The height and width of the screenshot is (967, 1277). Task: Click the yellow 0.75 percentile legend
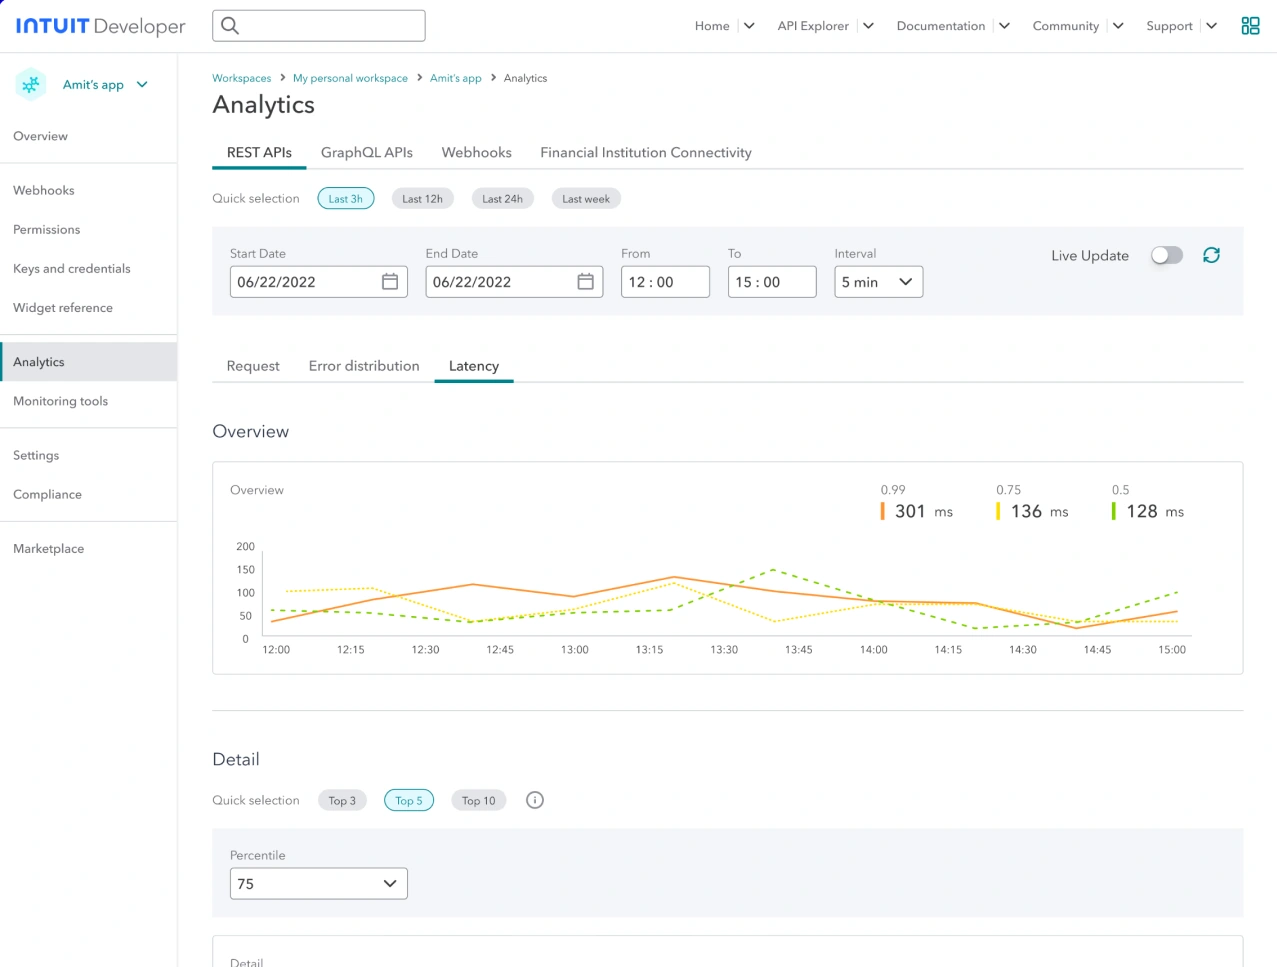(x=1032, y=503)
